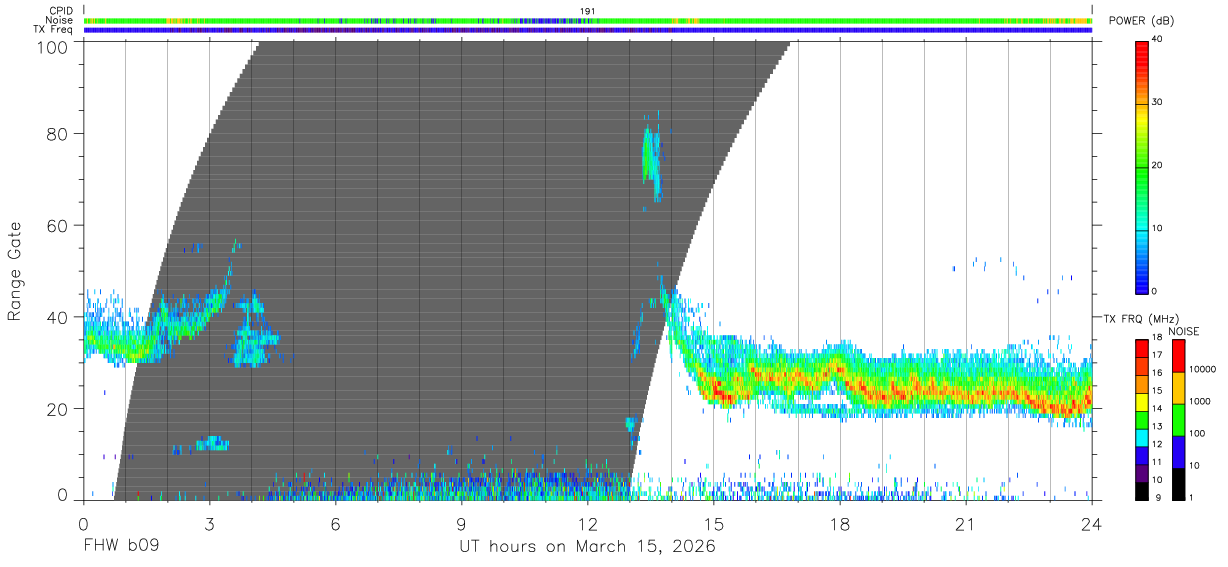This screenshot has height=567, width=1228.
Task: Click the POWER (dB) color bar
Action: coord(1141,166)
